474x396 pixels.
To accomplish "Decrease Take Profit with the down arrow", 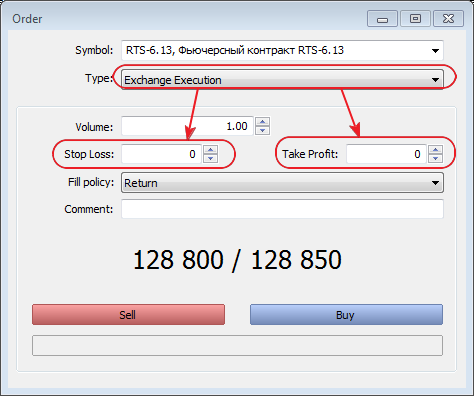I will point(435,158).
